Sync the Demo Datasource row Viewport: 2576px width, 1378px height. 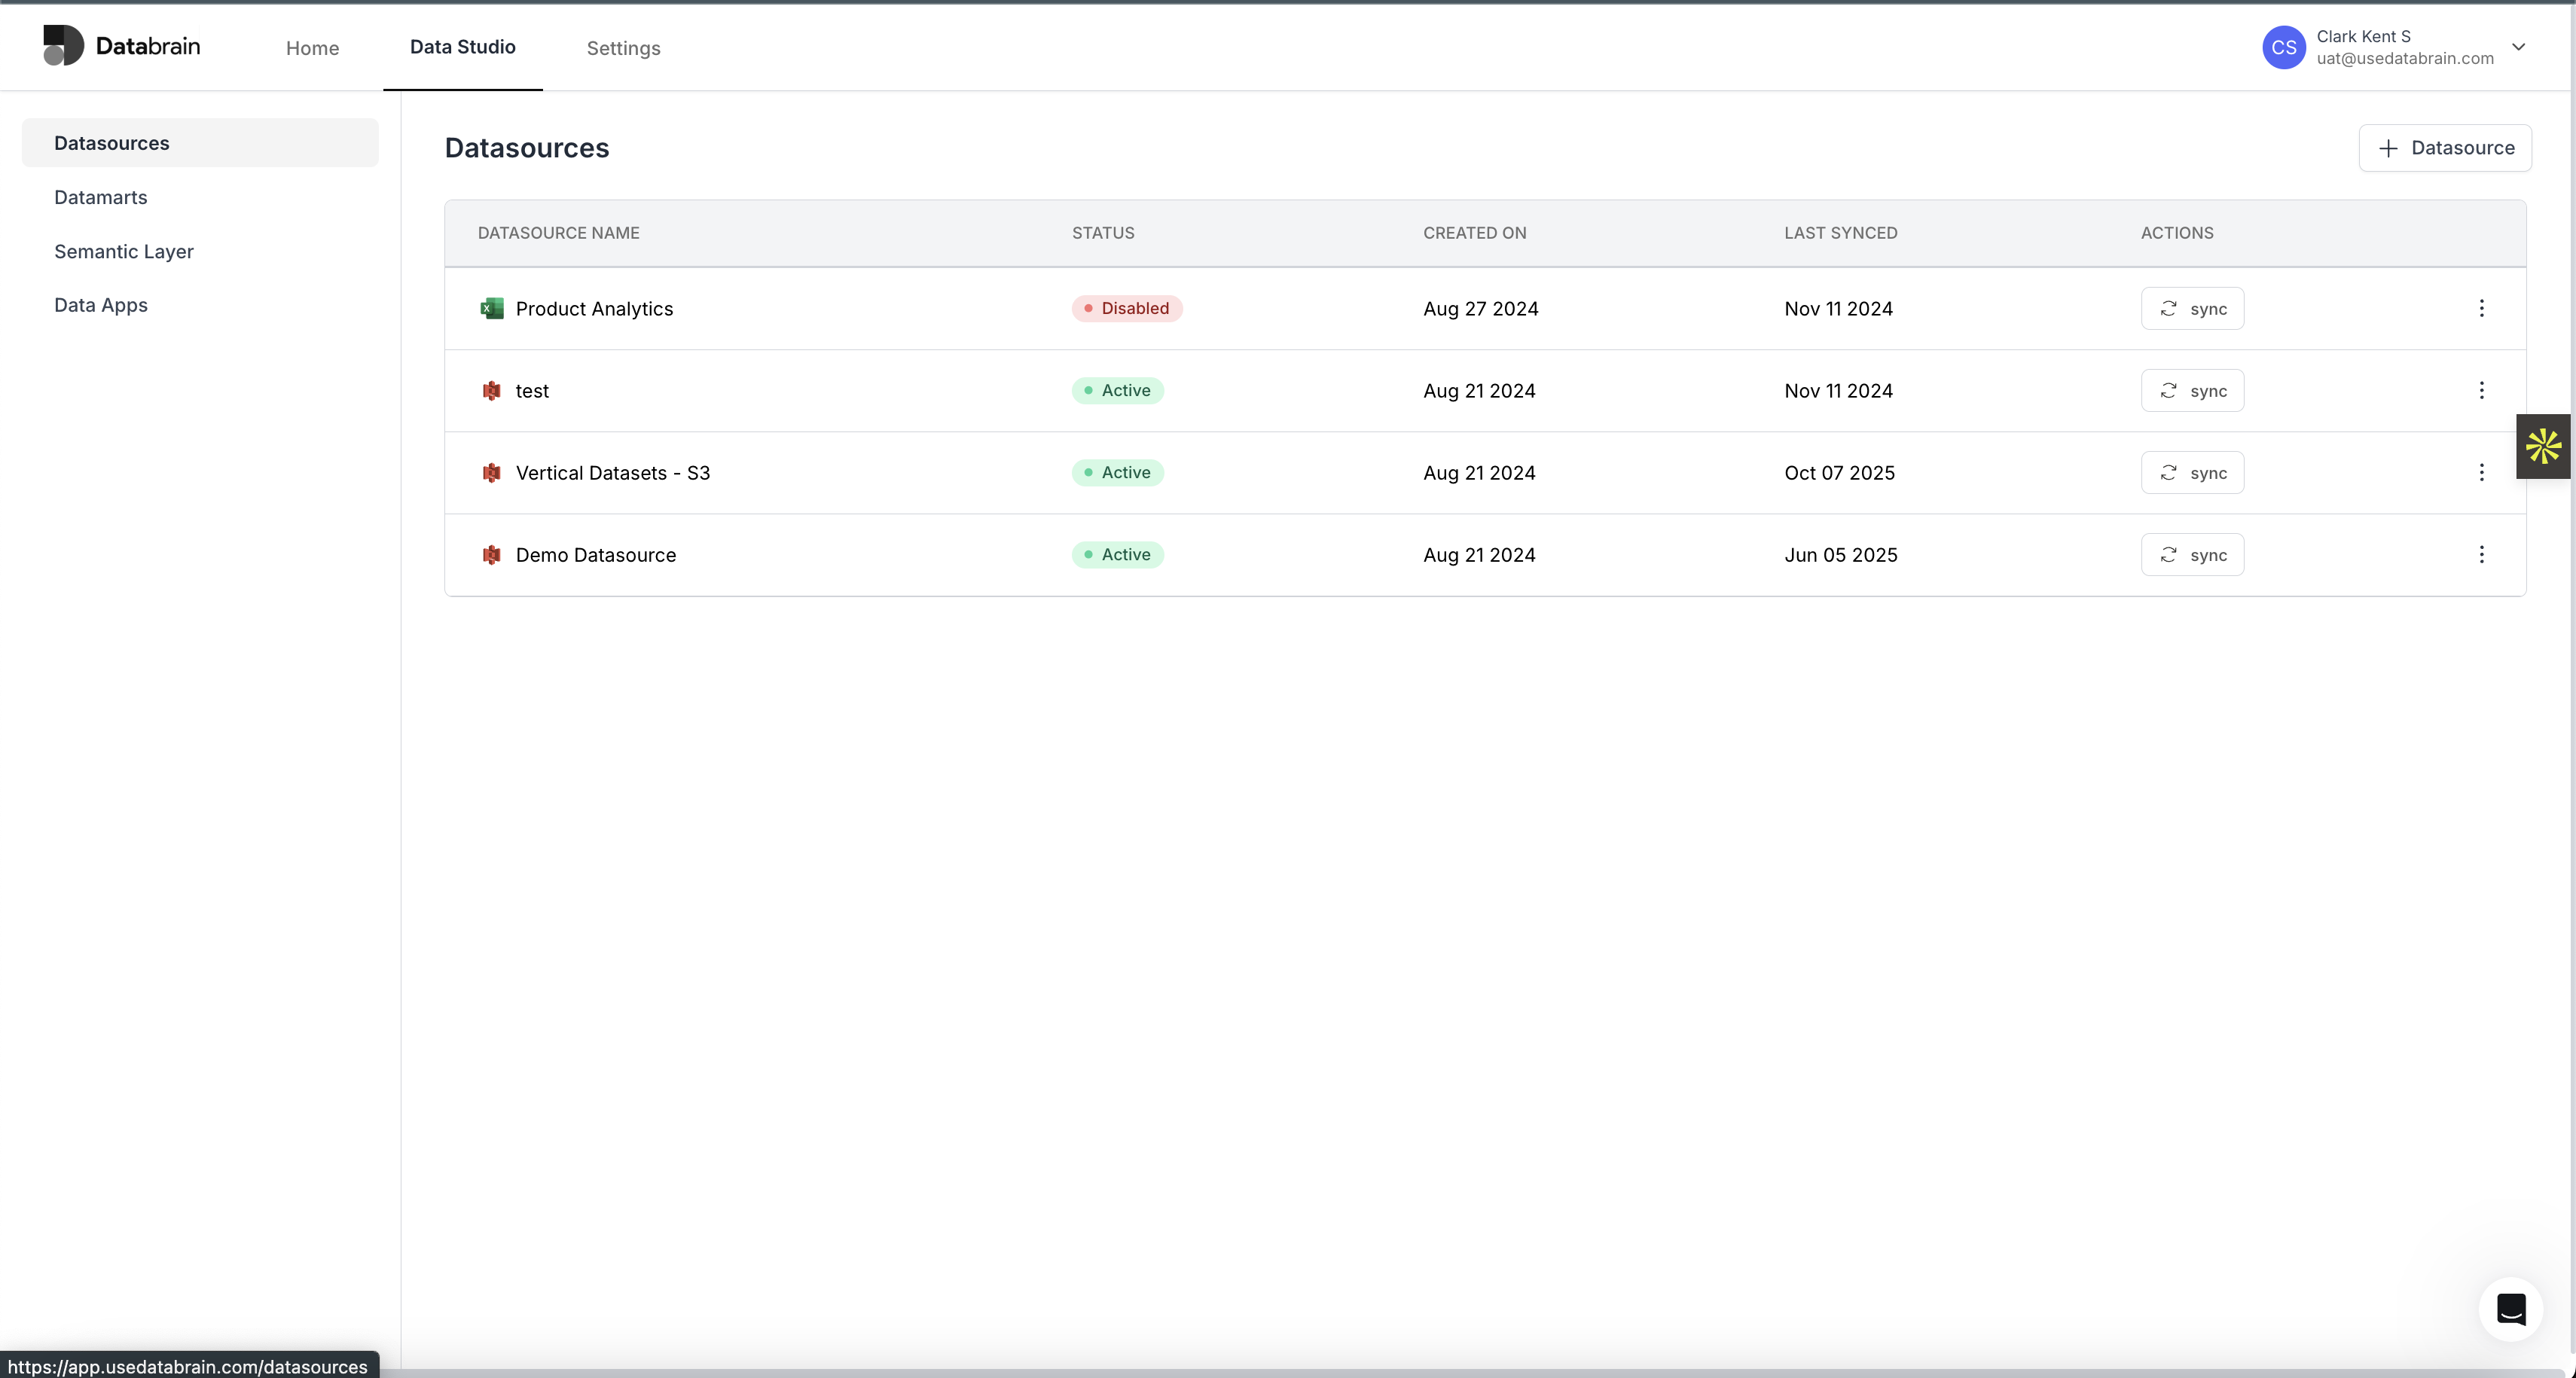point(2192,554)
